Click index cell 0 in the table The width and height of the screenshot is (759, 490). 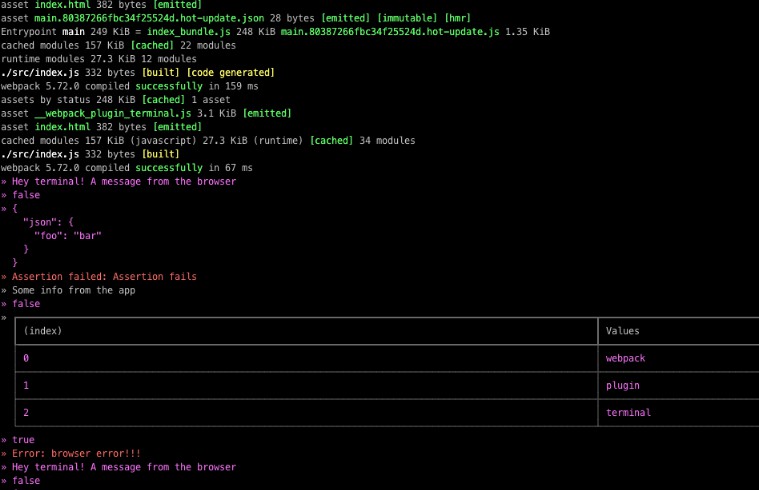[306, 358]
